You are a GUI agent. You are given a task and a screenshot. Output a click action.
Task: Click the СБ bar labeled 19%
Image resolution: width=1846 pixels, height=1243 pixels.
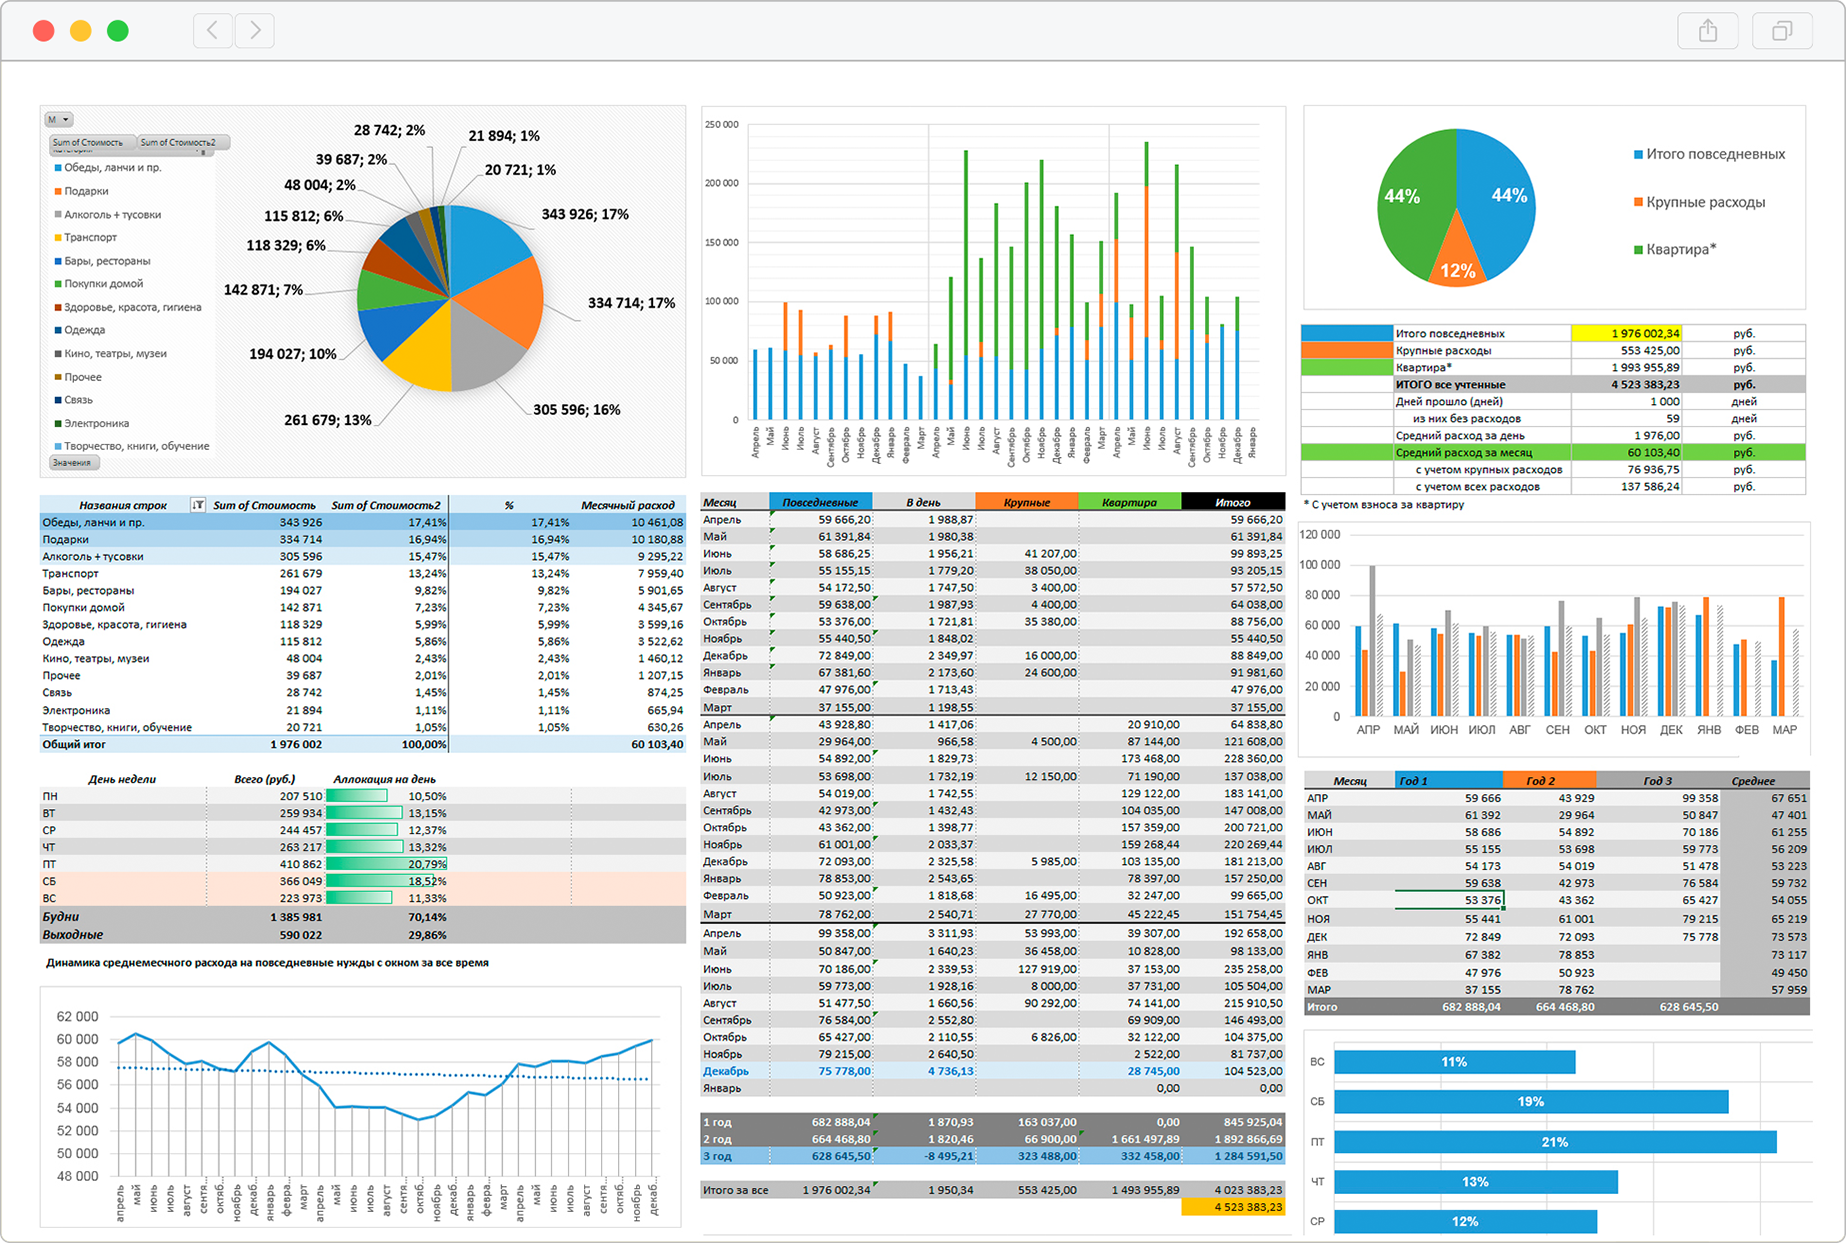pos(1531,1102)
